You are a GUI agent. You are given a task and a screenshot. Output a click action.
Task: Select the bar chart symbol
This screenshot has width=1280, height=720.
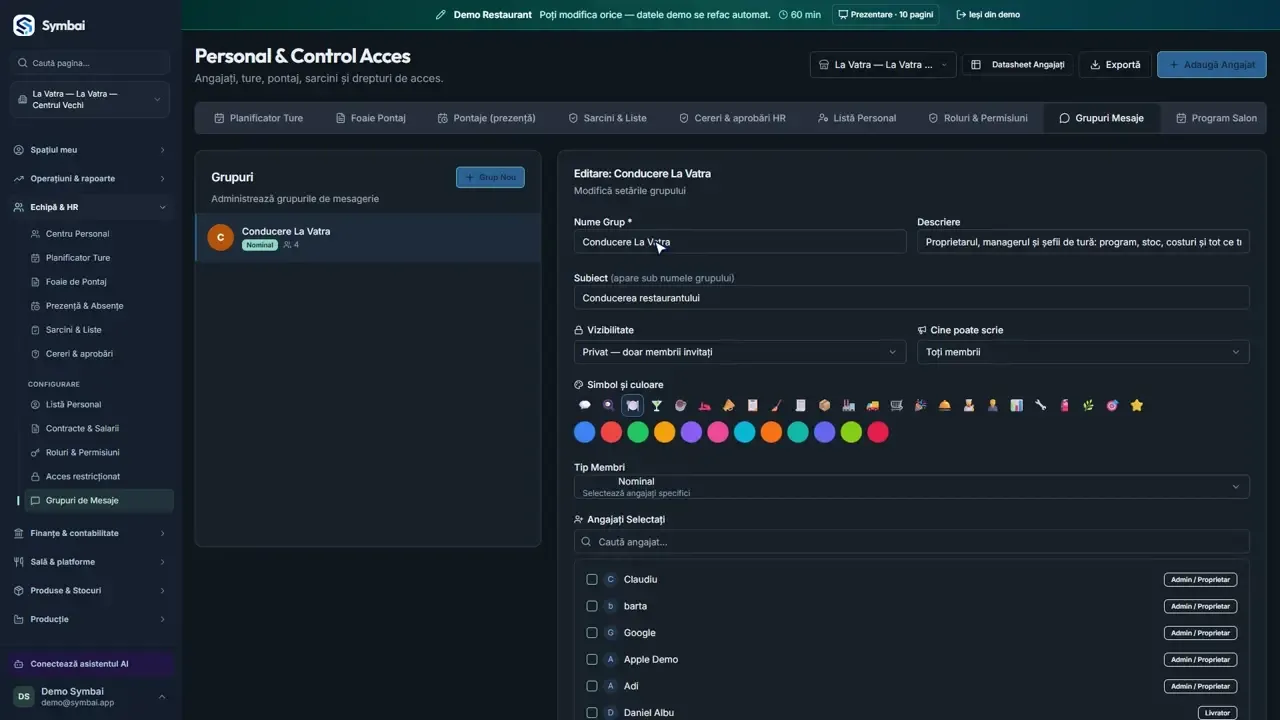tap(1016, 405)
